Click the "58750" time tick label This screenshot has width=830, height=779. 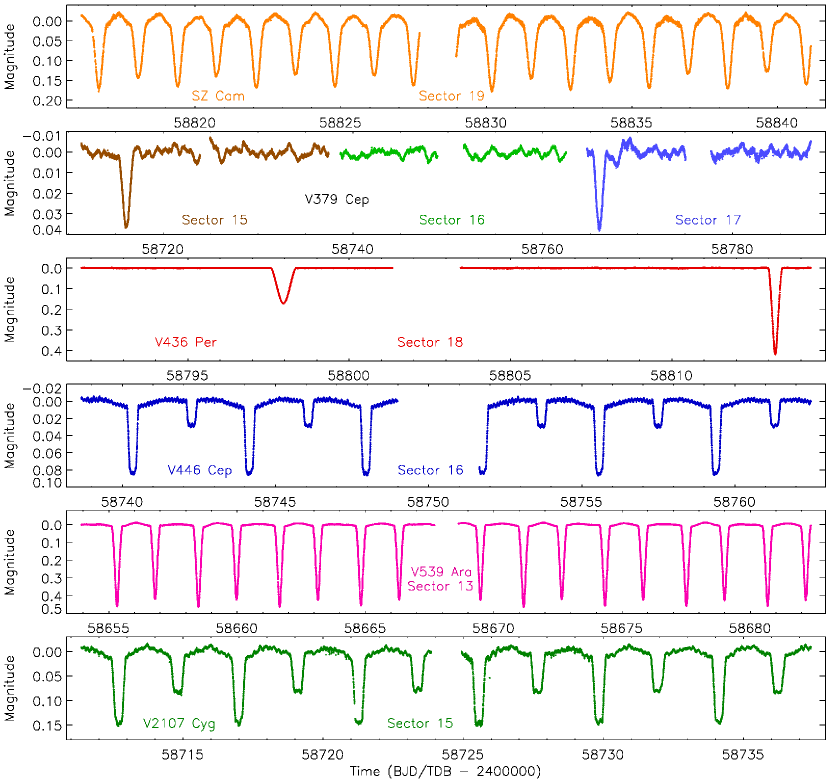pyautogui.click(x=428, y=502)
